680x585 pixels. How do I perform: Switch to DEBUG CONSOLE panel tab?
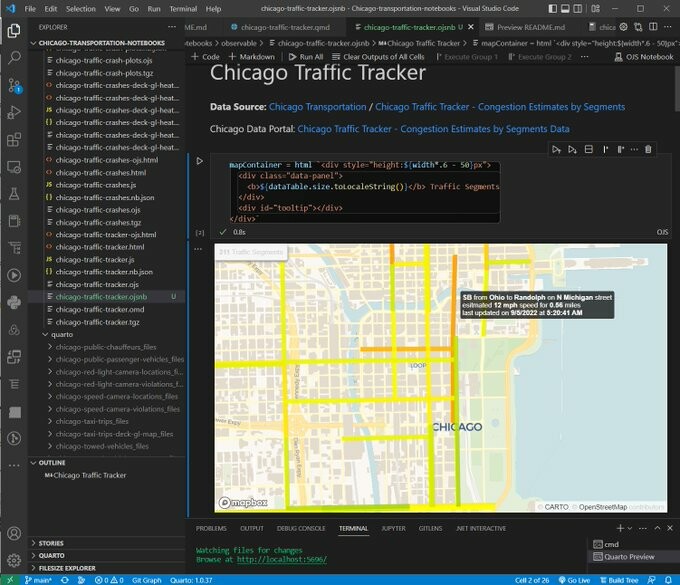click(301, 528)
